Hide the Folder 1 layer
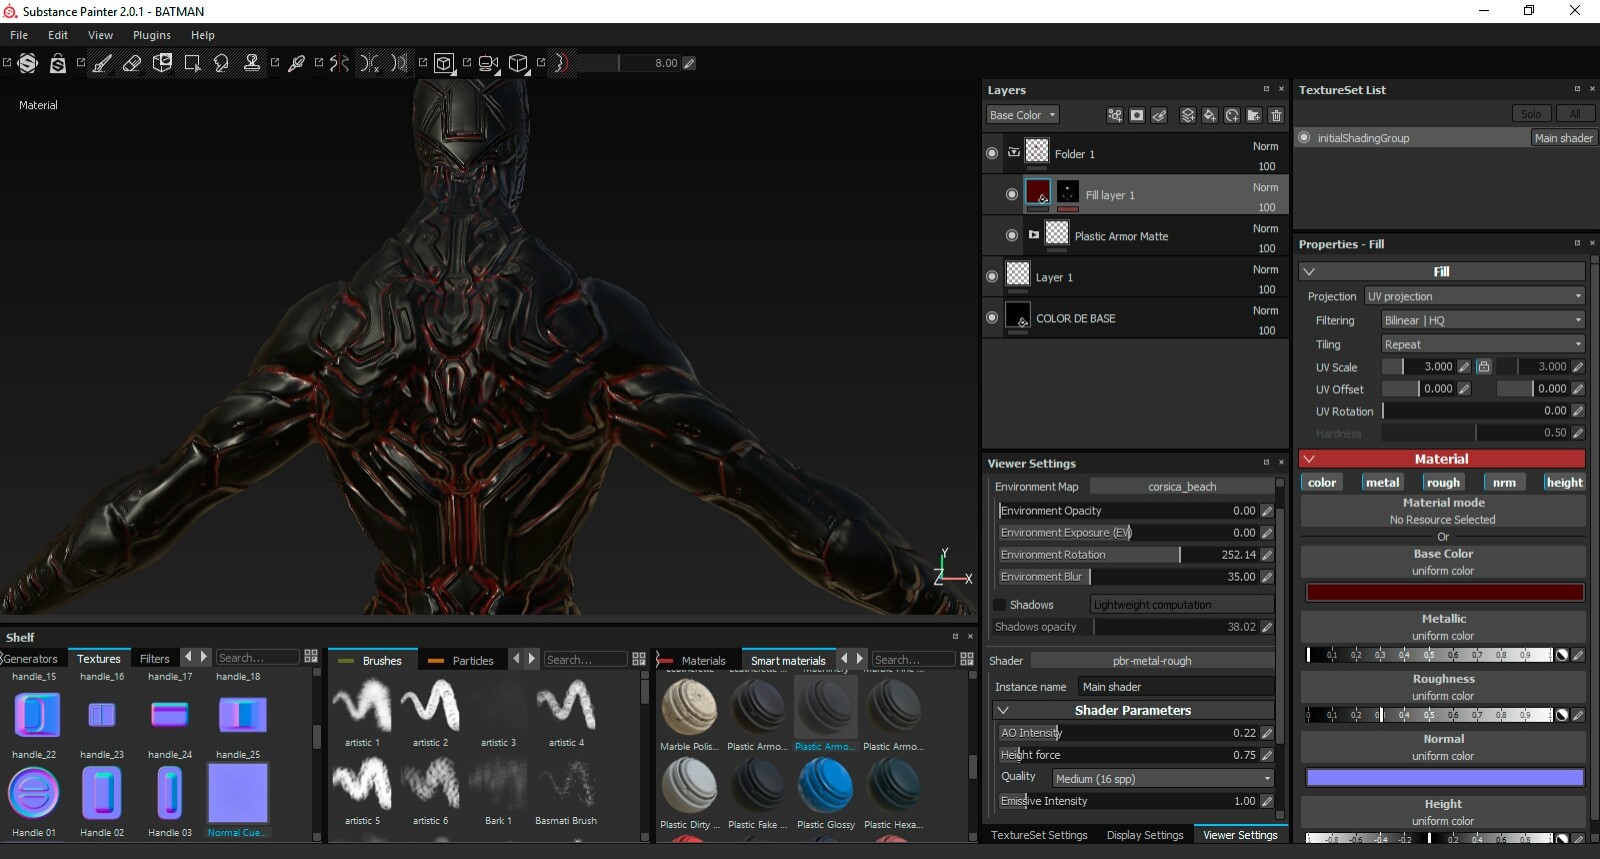 coord(992,153)
